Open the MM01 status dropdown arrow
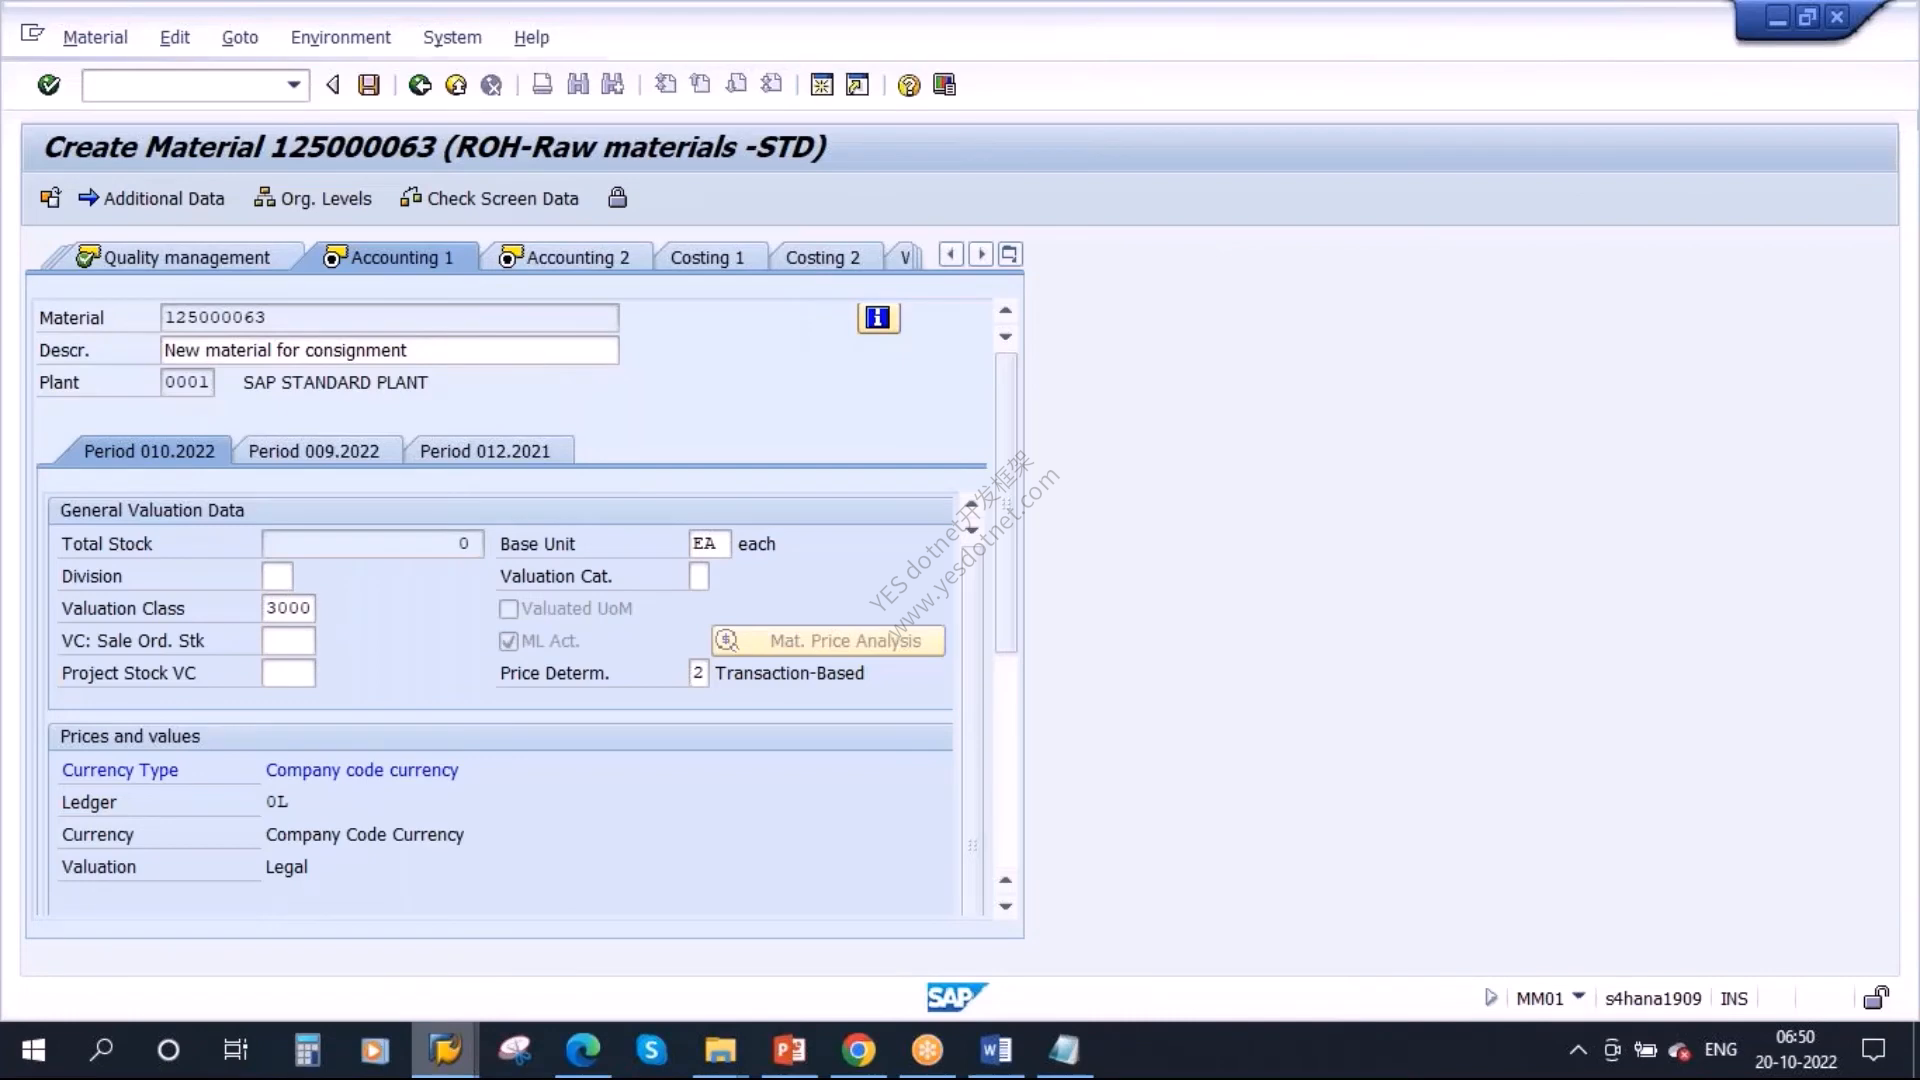This screenshot has width=1920, height=1080. click(1578, 996)
